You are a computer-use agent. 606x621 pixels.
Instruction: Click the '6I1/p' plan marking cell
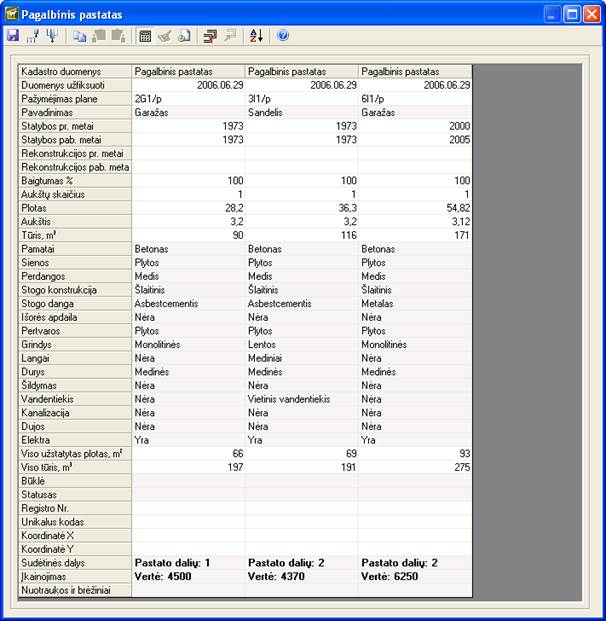click(x=415, y=99)
